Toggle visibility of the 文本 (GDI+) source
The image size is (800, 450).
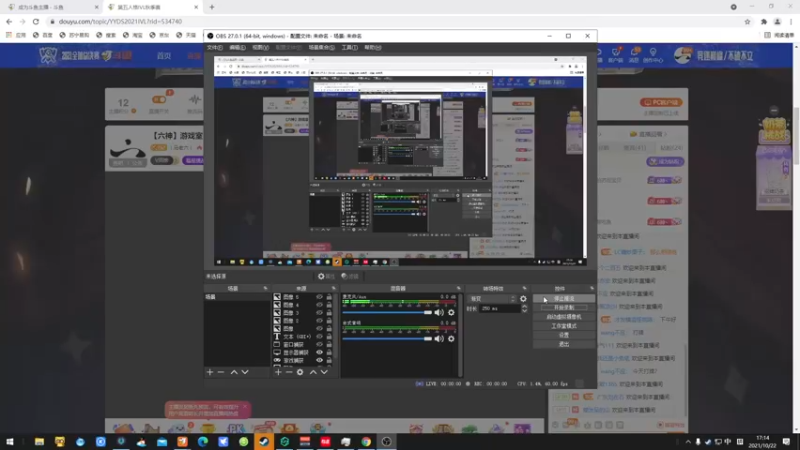(x=319, y=336)
